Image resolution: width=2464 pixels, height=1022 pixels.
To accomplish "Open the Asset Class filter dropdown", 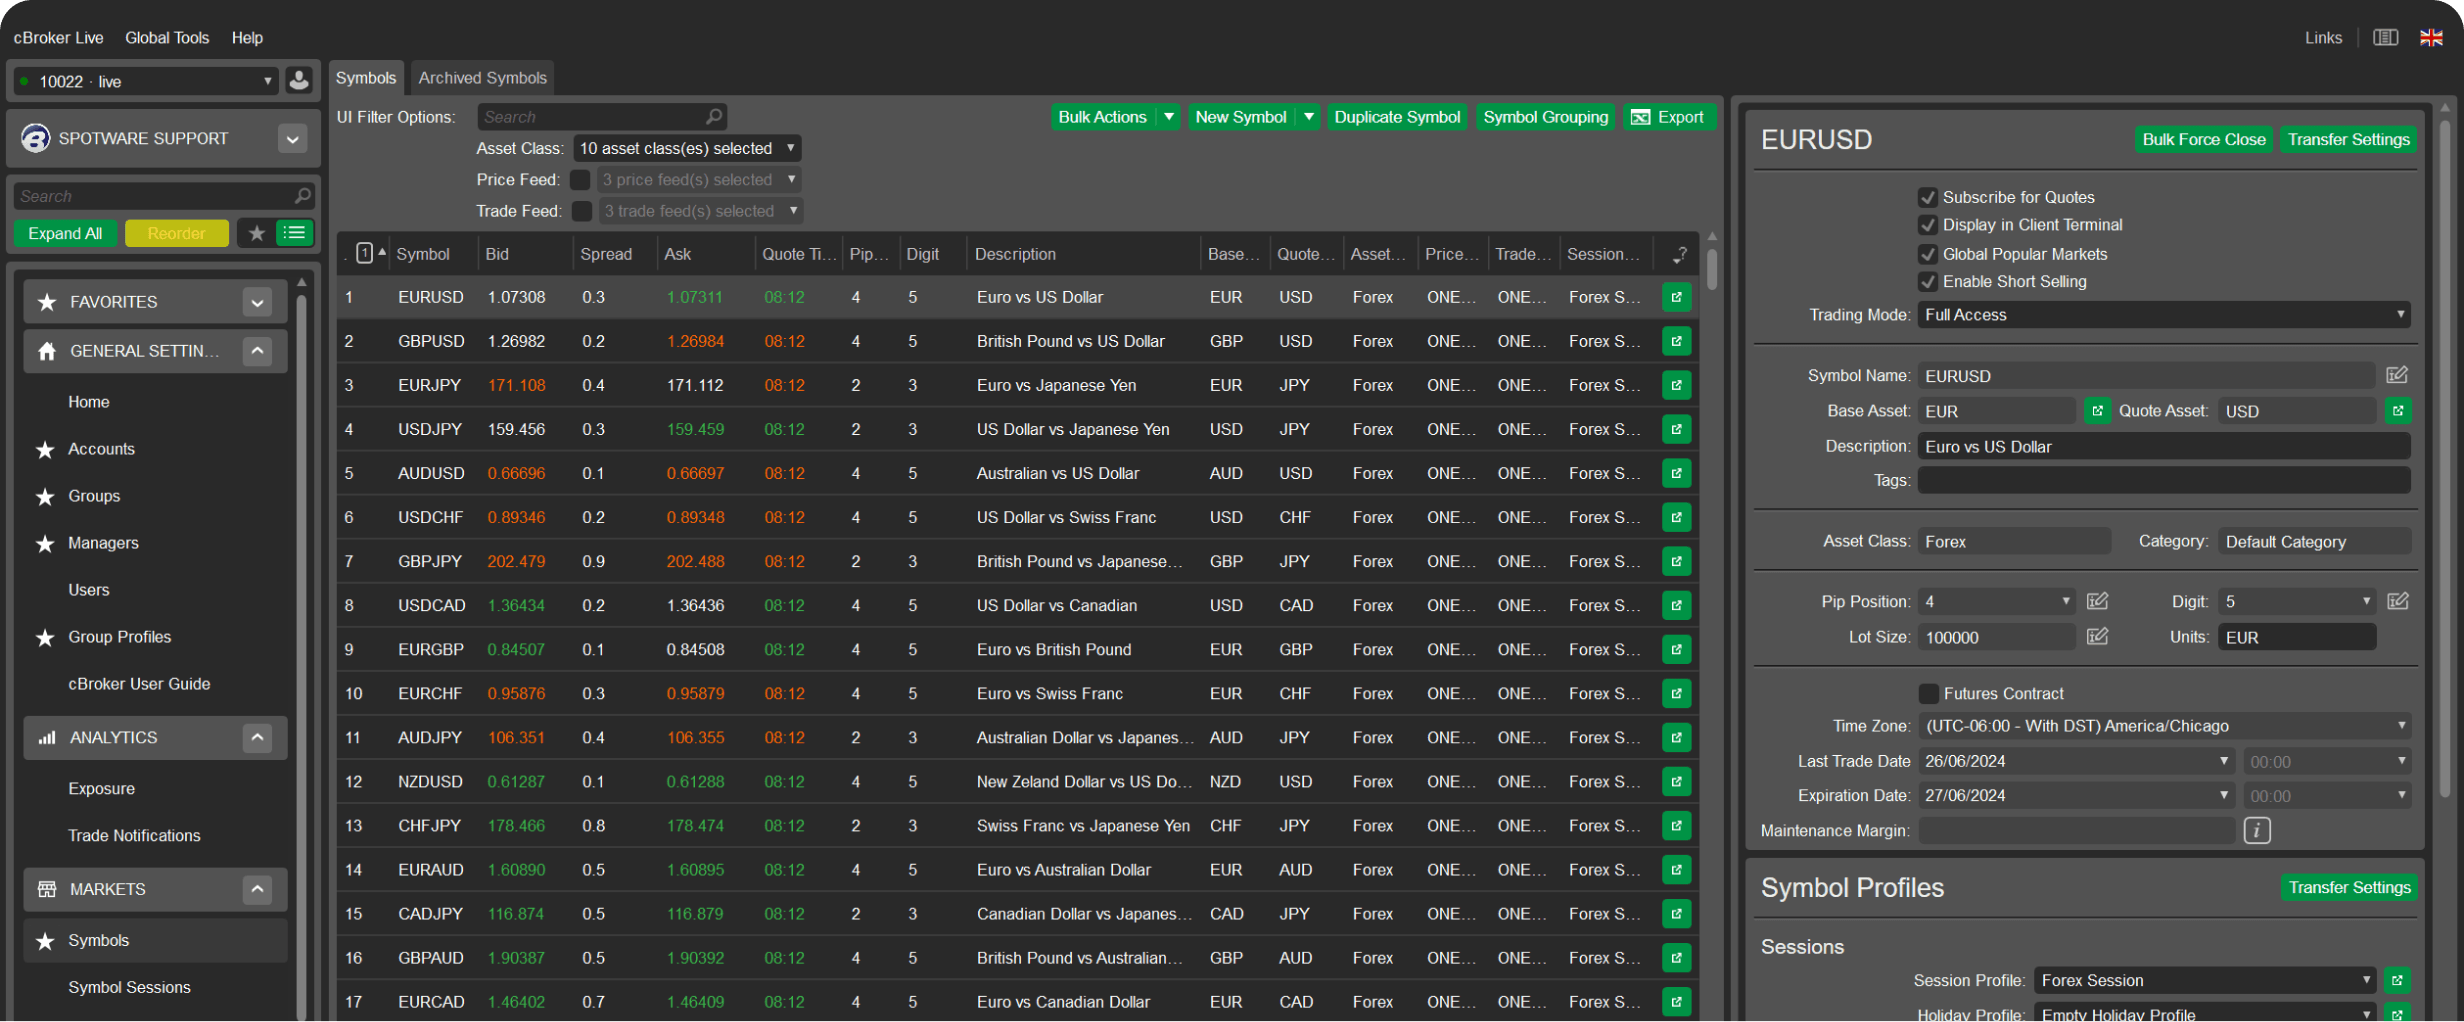I will coord(687,148).
